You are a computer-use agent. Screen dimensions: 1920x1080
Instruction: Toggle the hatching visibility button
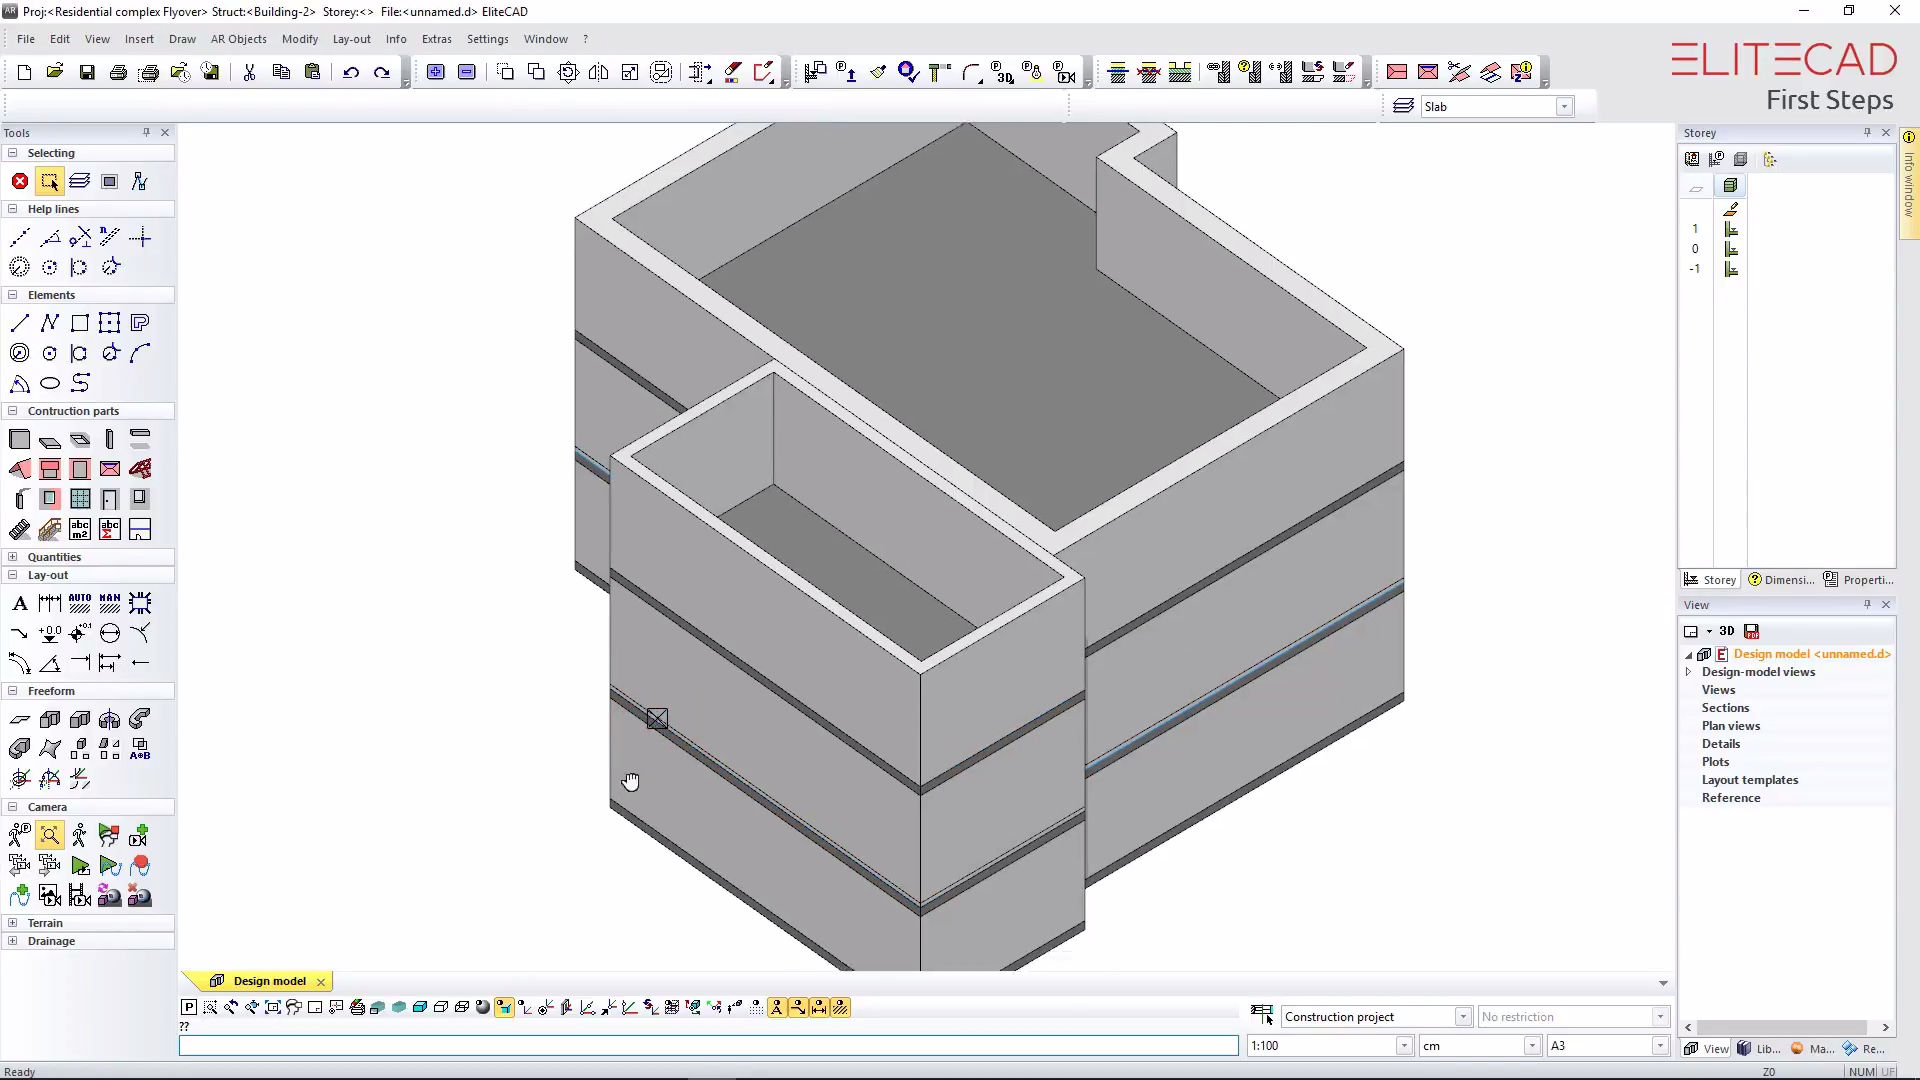(840, 1007)
